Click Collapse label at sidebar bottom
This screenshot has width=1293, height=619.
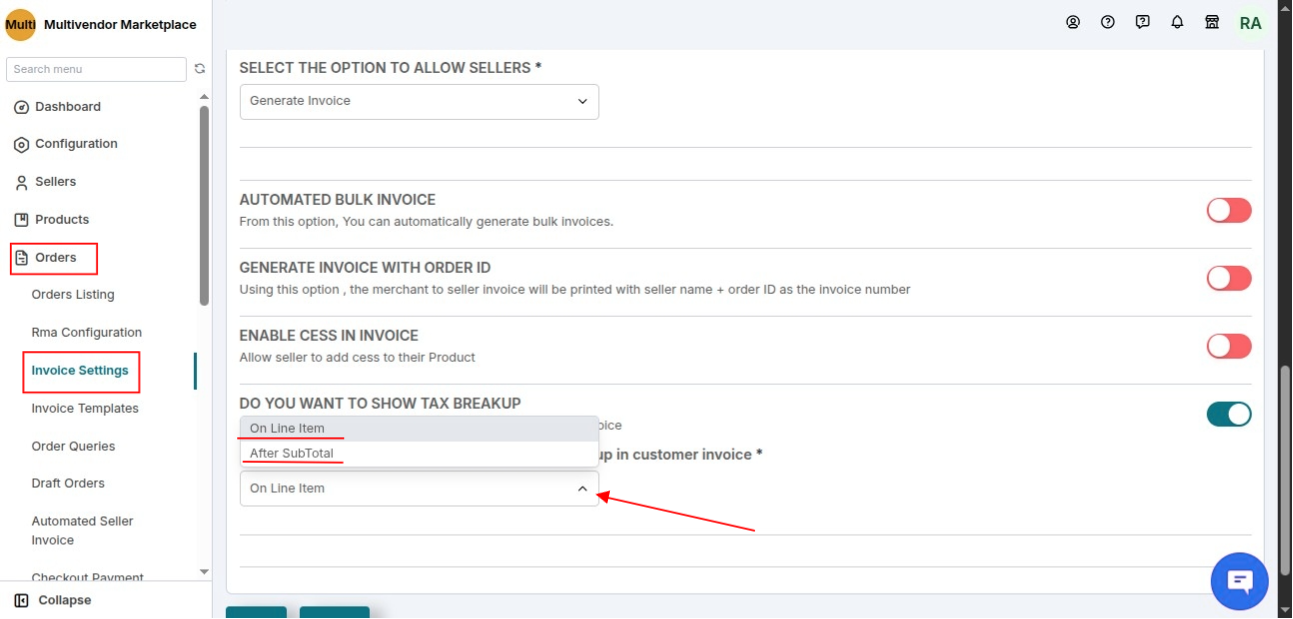tap(65, 601)
